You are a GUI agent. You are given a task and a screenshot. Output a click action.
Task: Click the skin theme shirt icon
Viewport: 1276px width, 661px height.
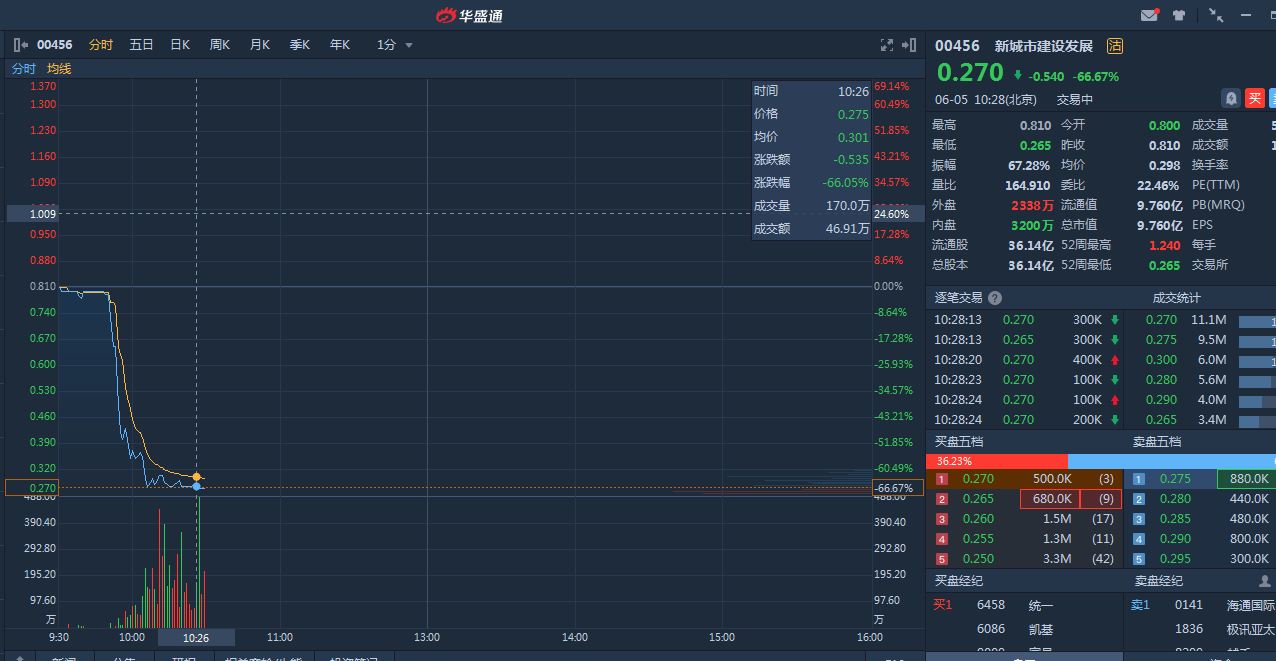pos(1179,15)
